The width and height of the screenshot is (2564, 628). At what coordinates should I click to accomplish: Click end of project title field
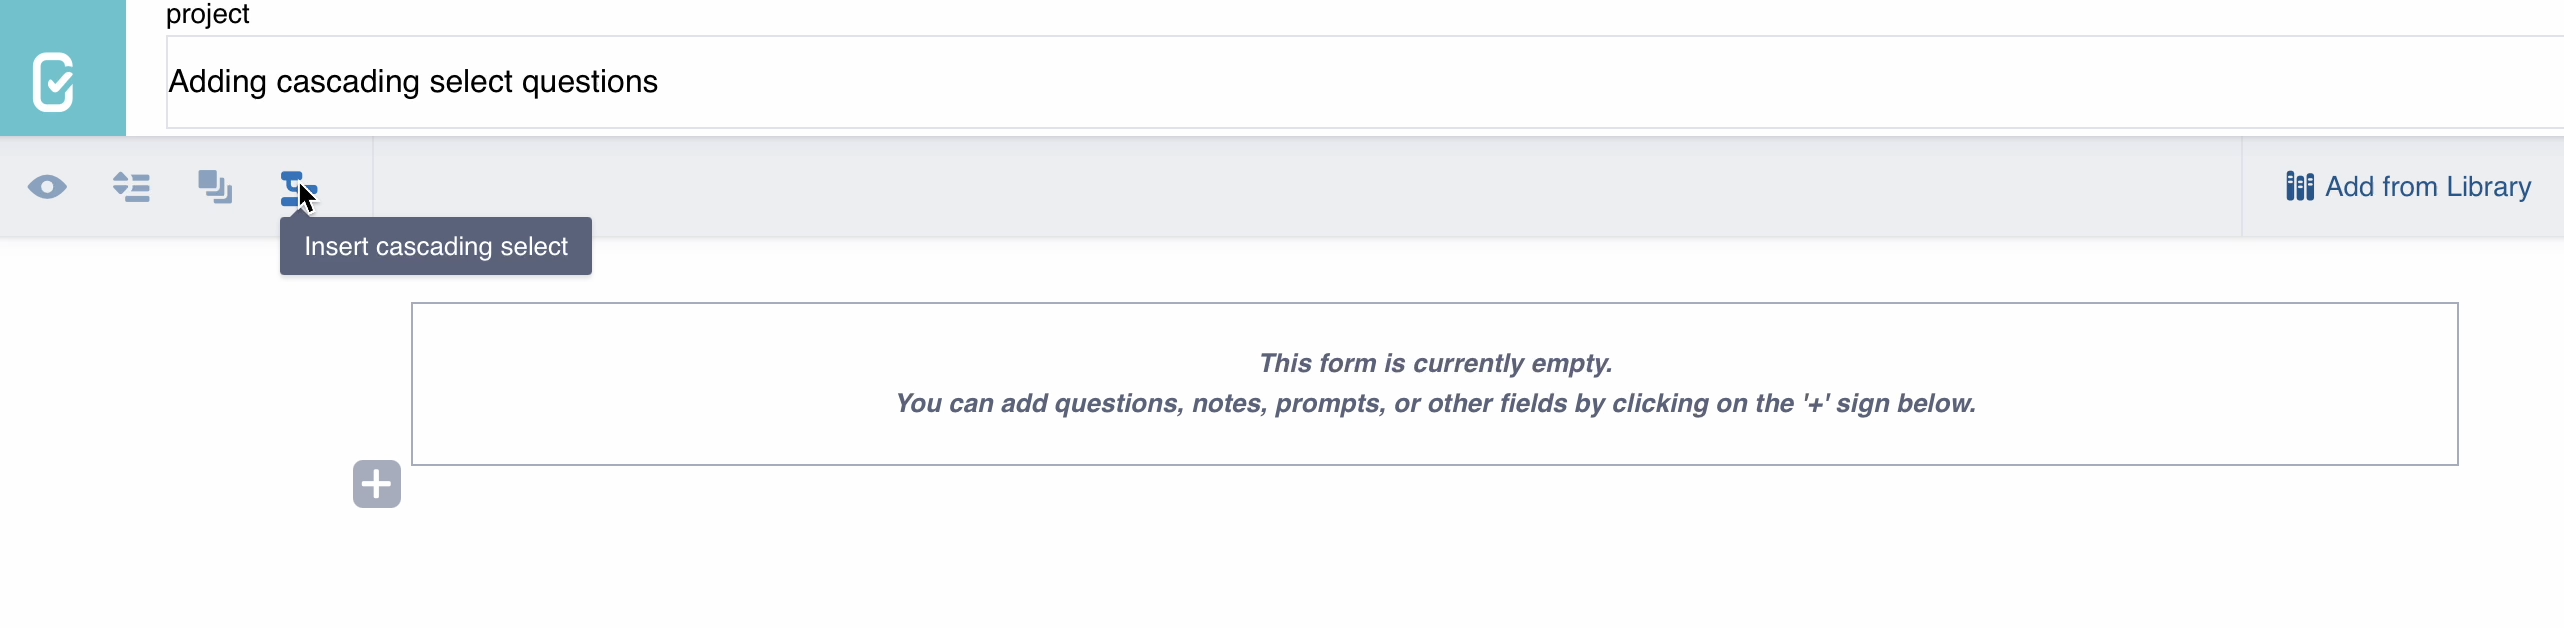point(2500,82)
